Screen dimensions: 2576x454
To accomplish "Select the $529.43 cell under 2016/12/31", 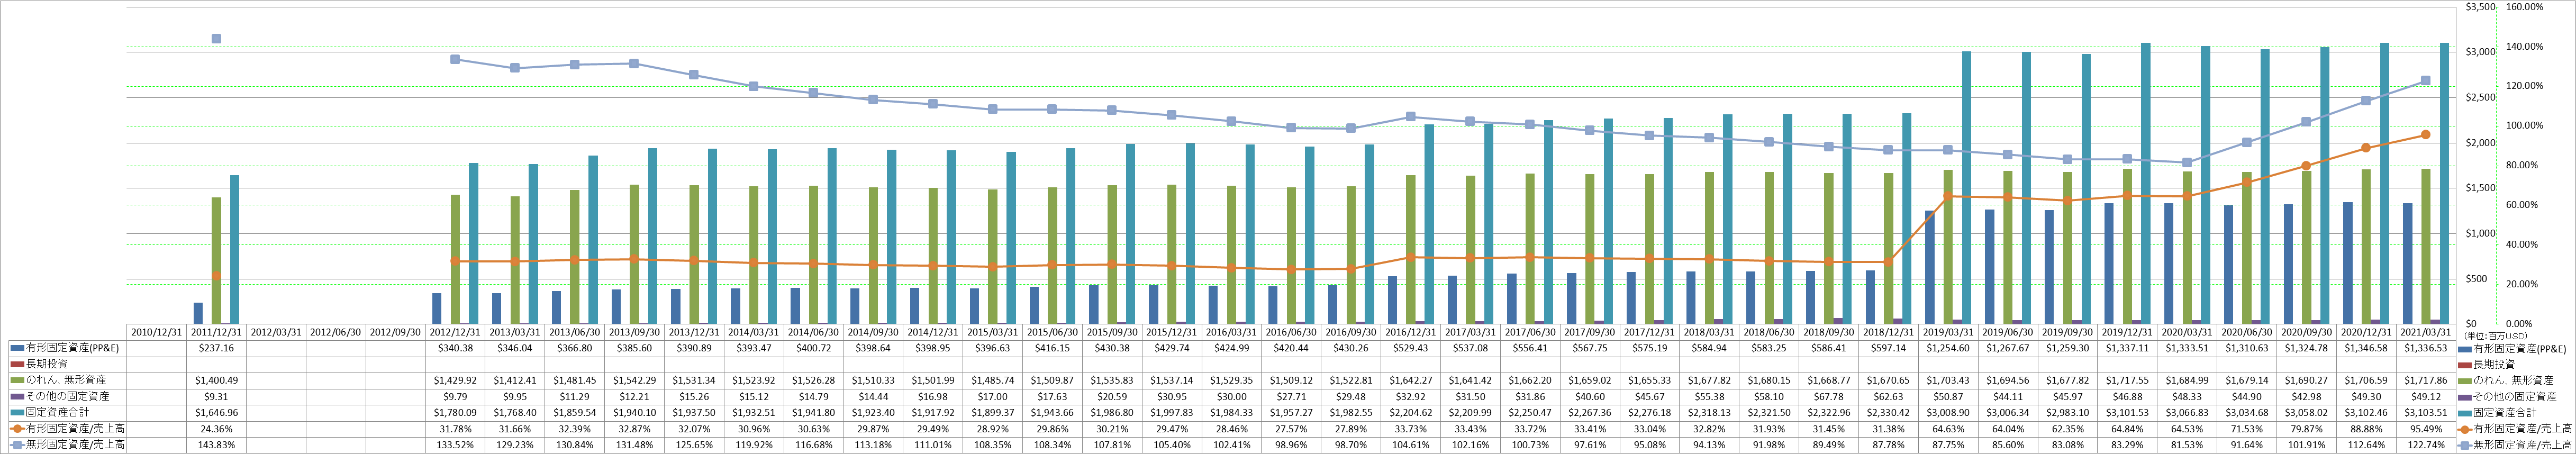I will (1411, 348).
